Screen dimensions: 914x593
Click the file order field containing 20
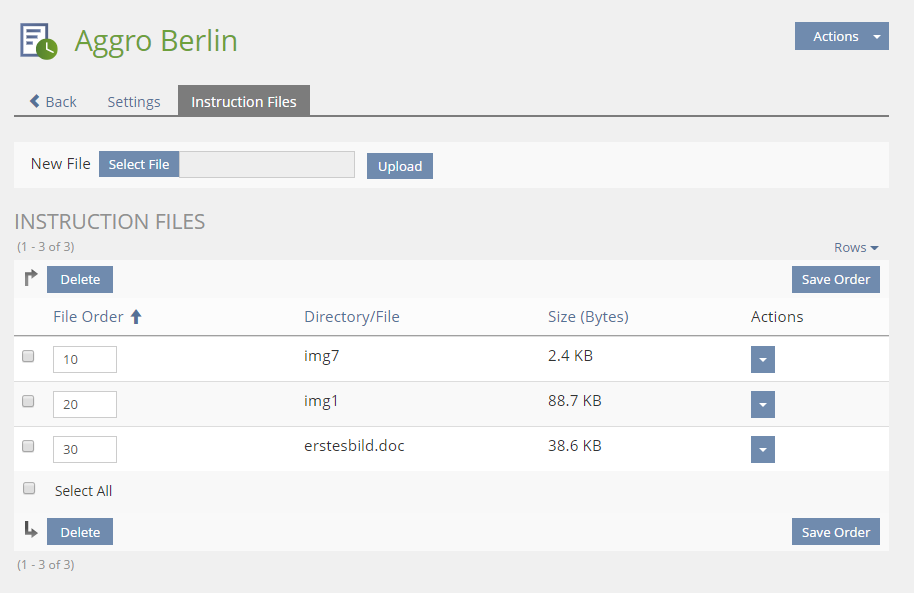coord(85,405)
